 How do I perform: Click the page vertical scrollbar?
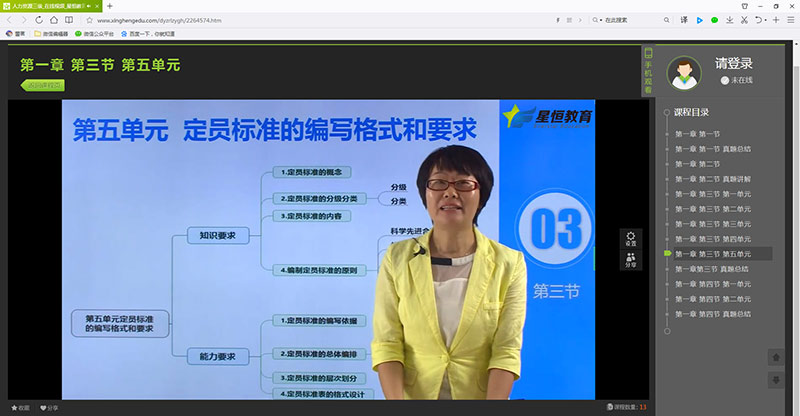(x=796, y=227)
